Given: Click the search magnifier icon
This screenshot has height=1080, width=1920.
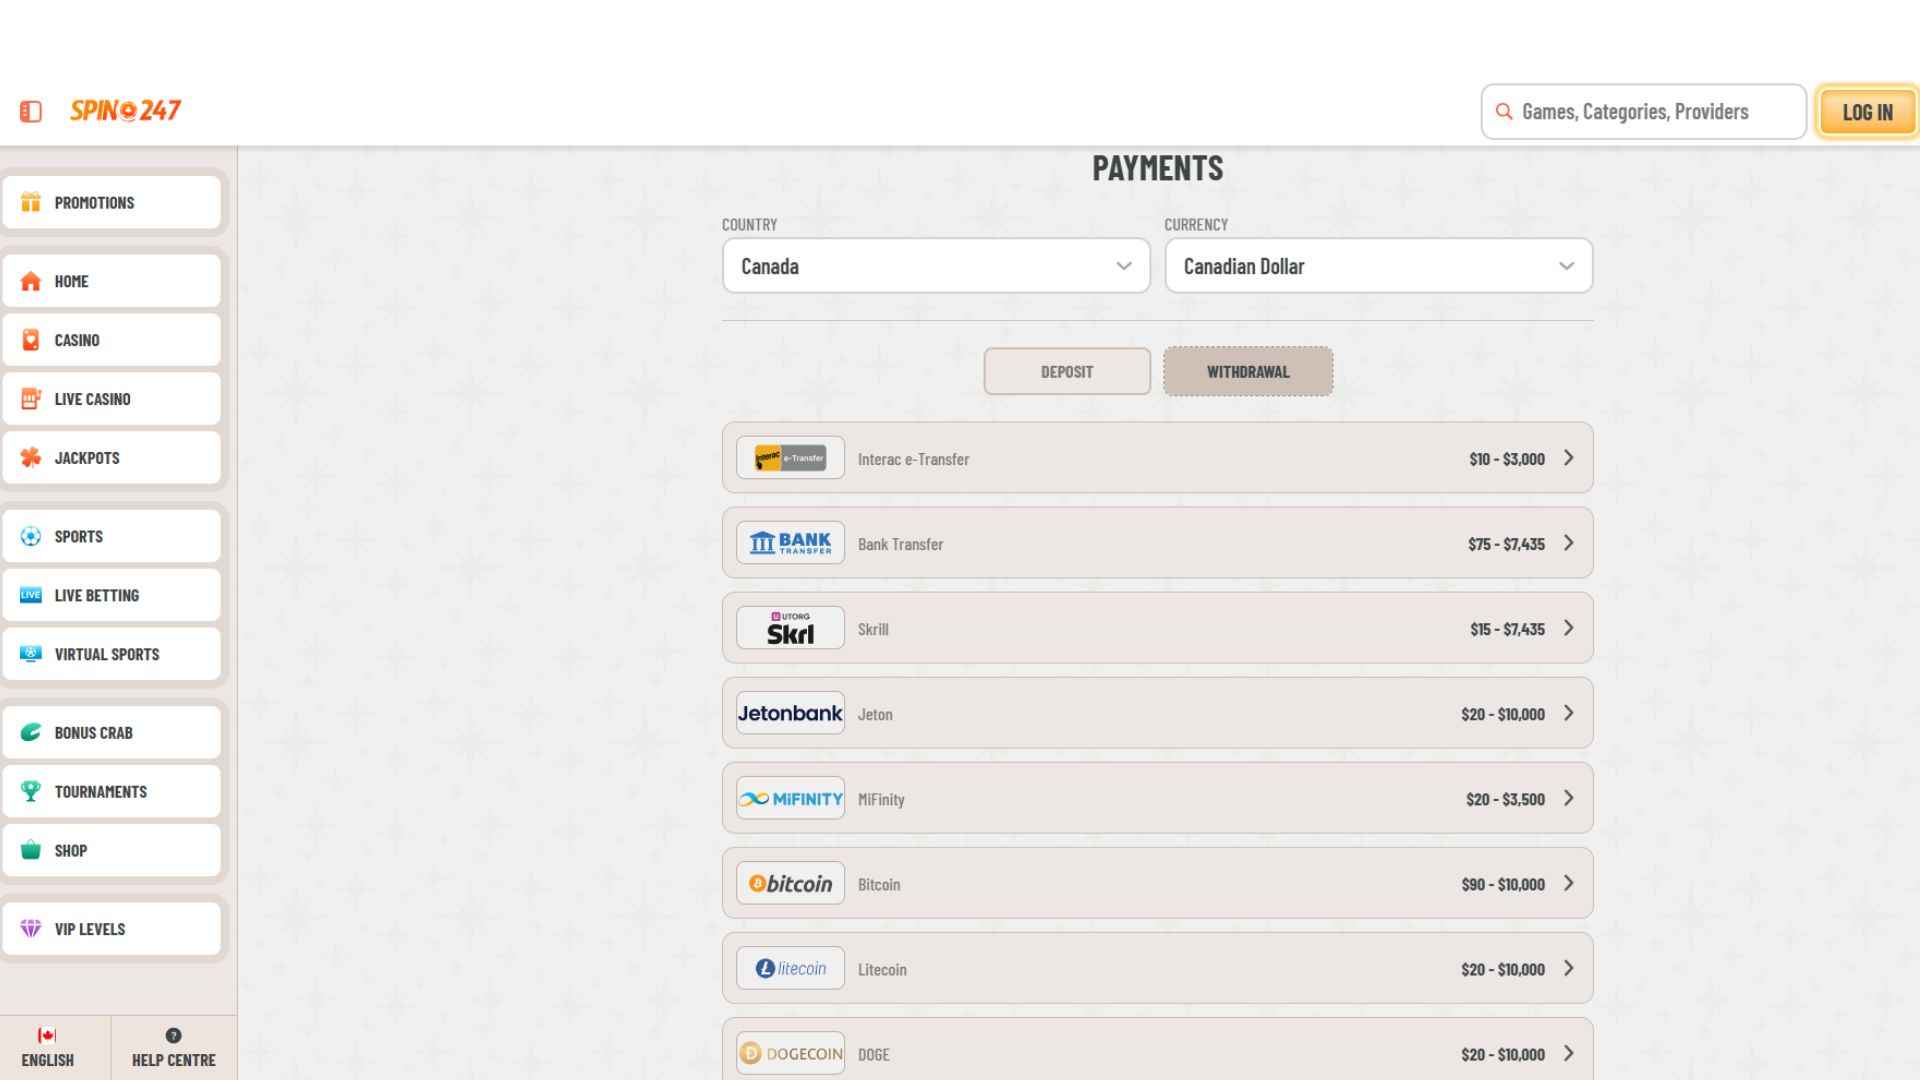Looking at the screenshot, I should (1503, 112).
